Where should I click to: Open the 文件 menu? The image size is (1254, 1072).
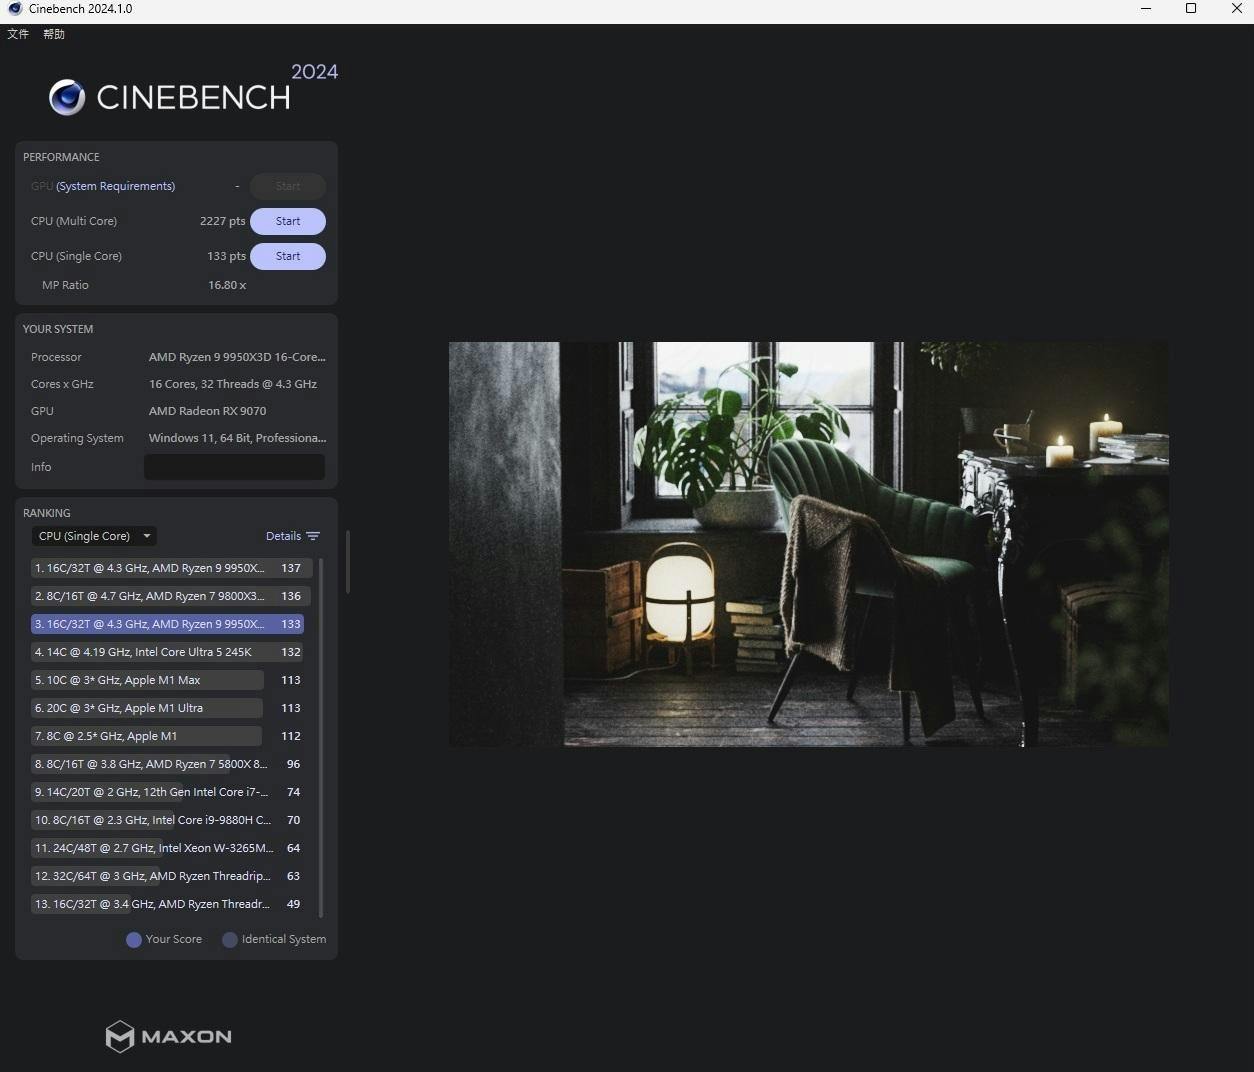tap(18, 34)
